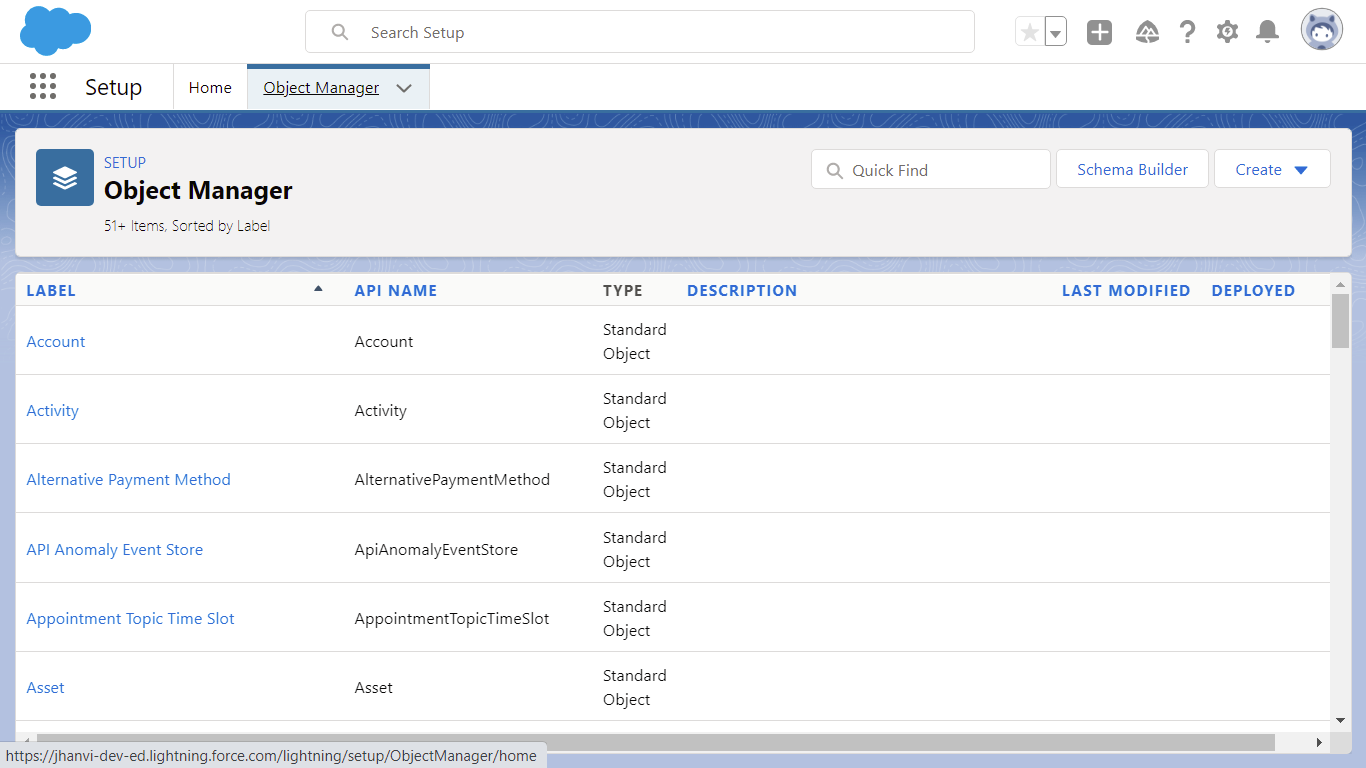The height and width of the screenshot is (768, 1366).
Task: Select the Object Manager tab
Action: 321,88
